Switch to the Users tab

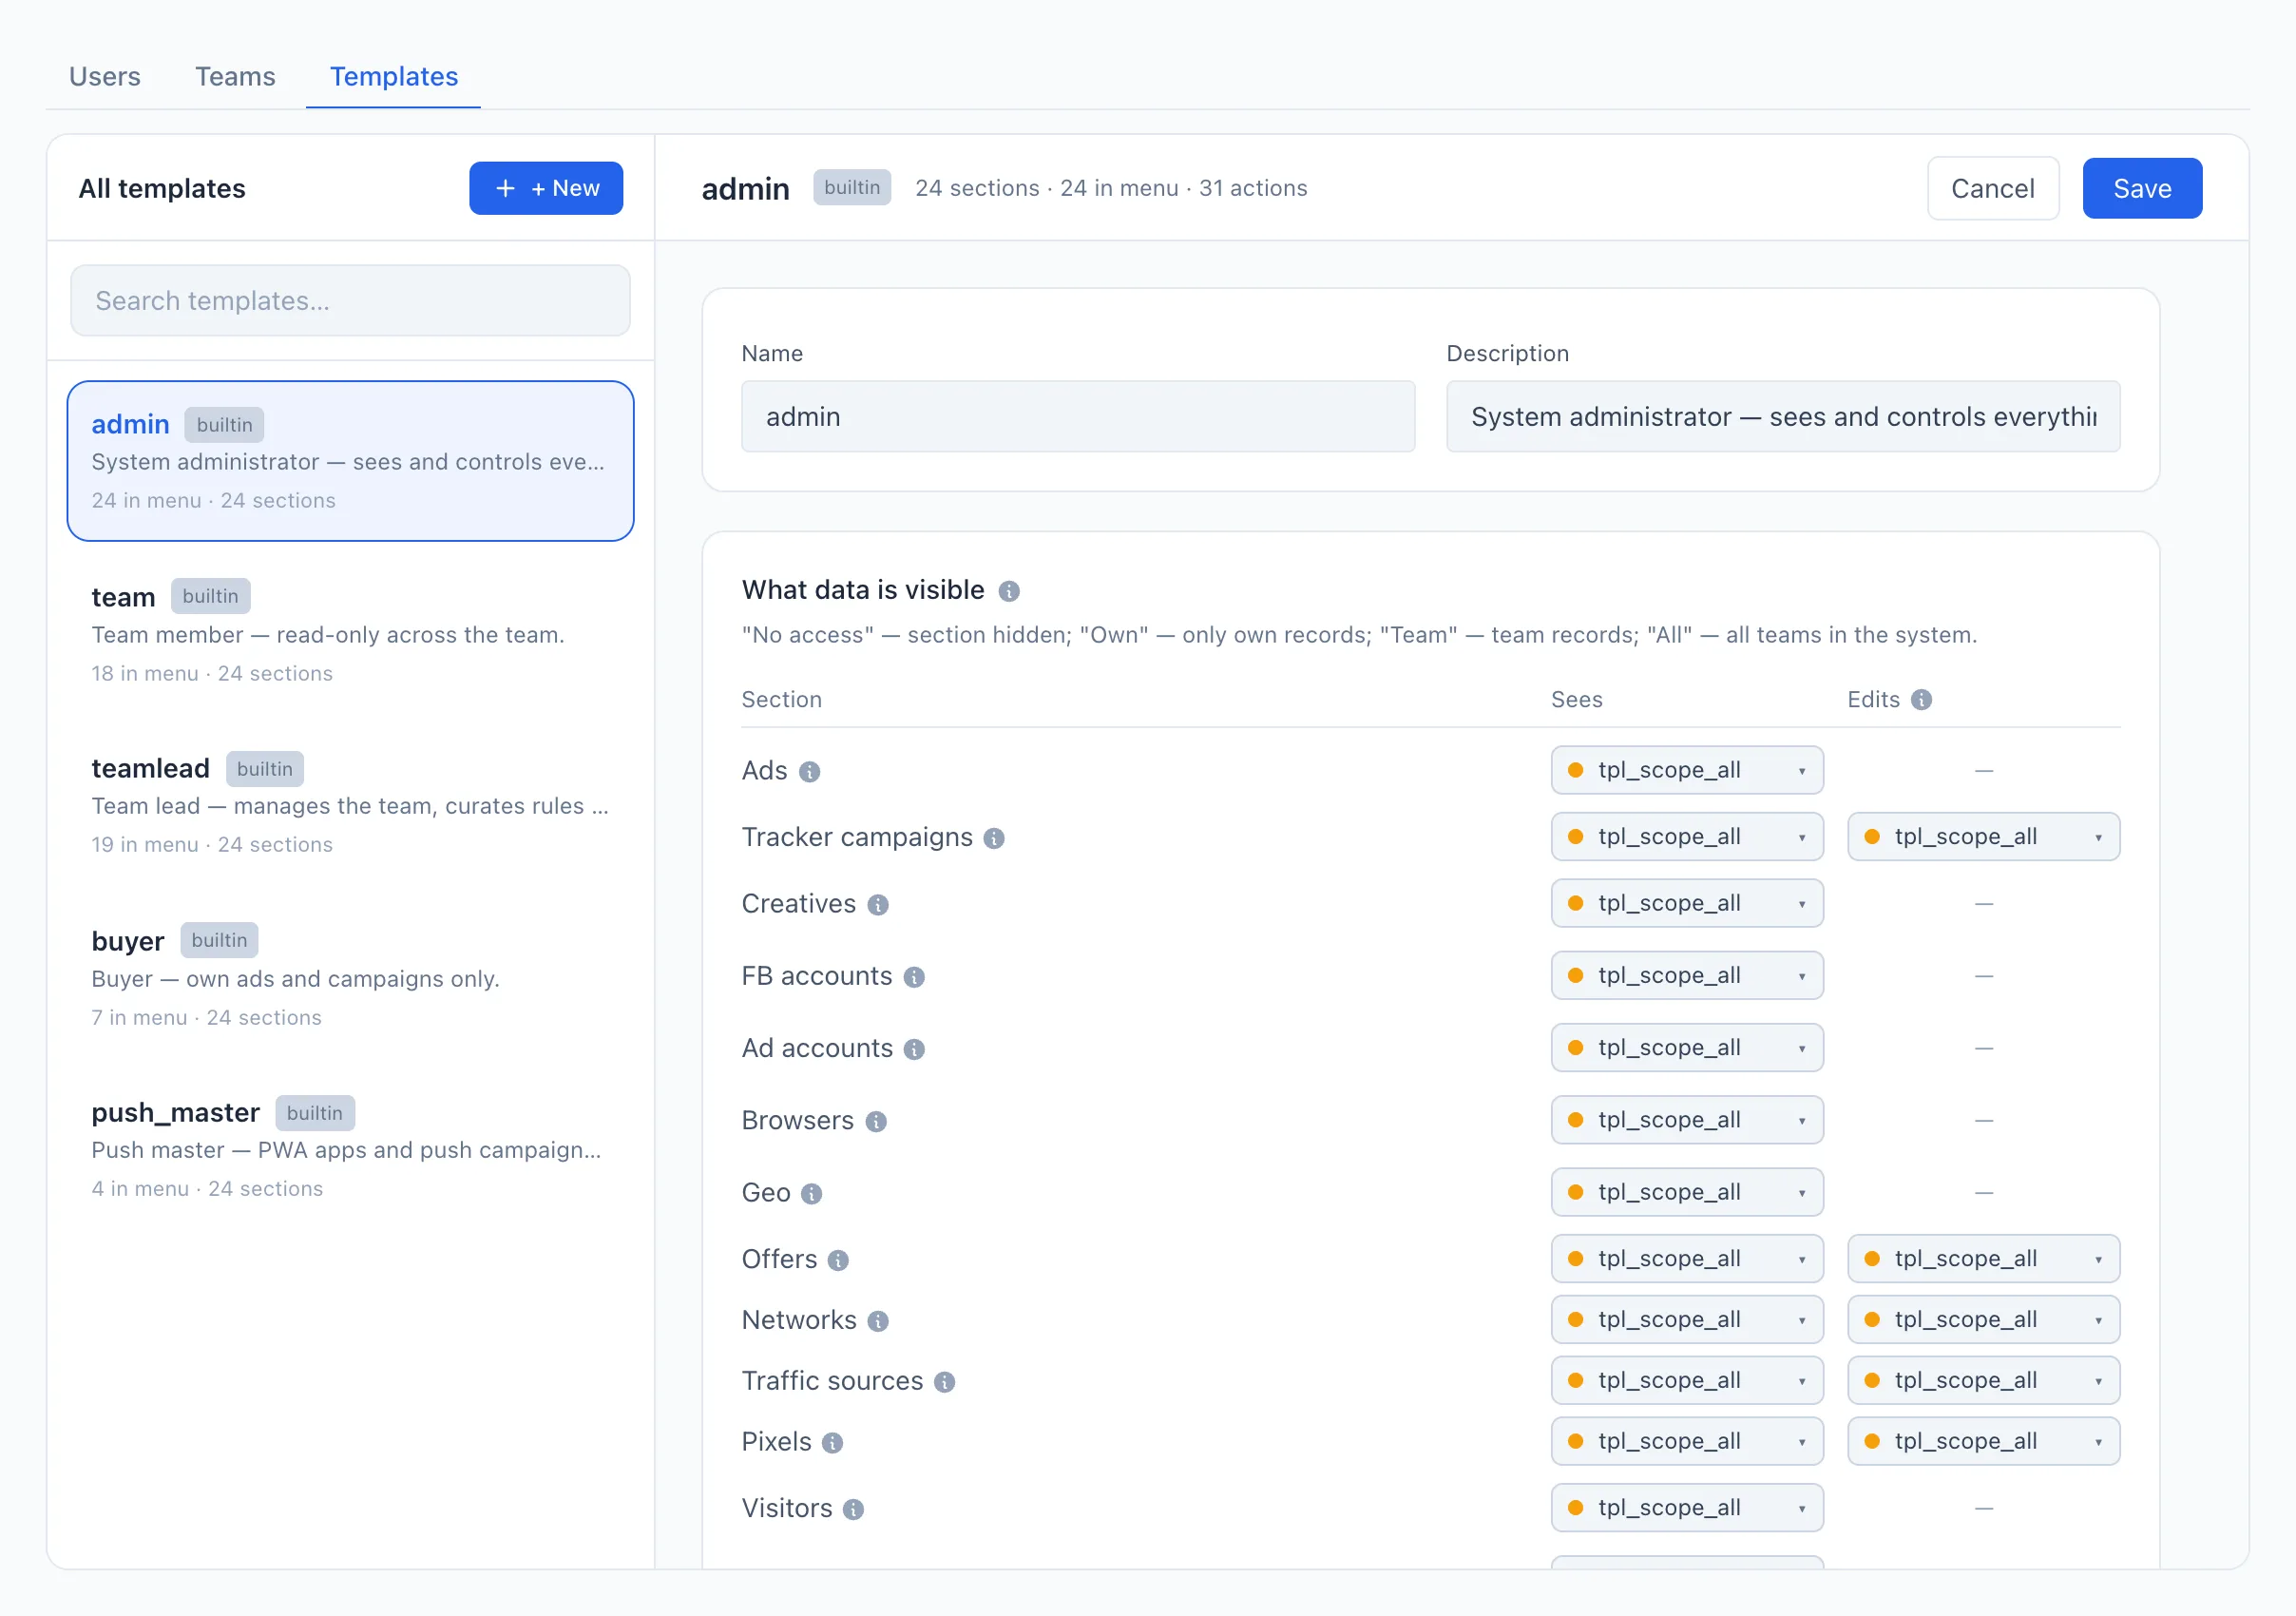tap(105, 76)
